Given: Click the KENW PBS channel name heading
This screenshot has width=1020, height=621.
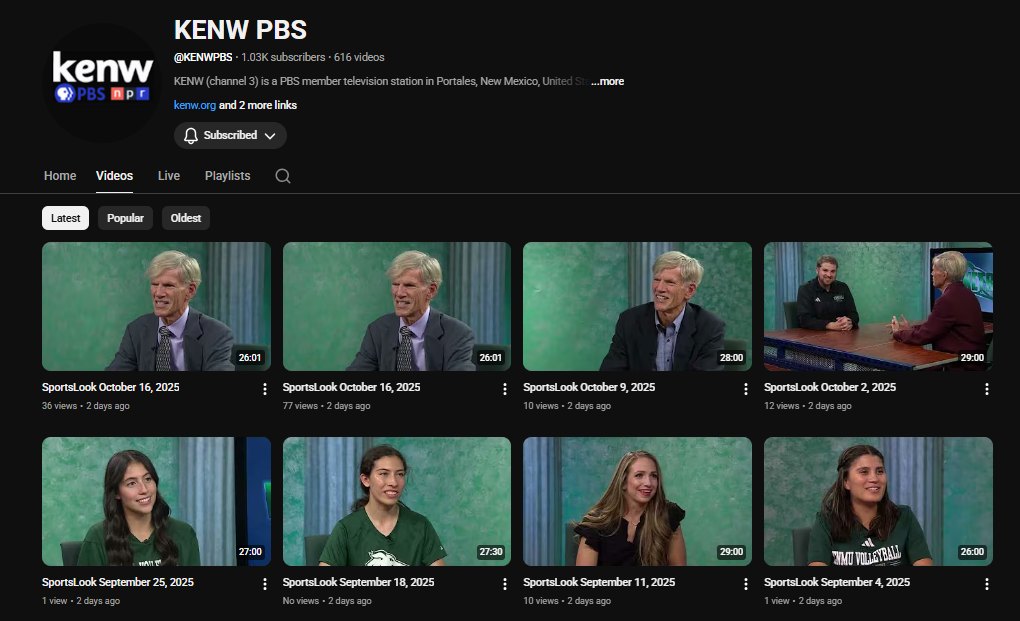Looking at the screenshot, I should point(240,30).
